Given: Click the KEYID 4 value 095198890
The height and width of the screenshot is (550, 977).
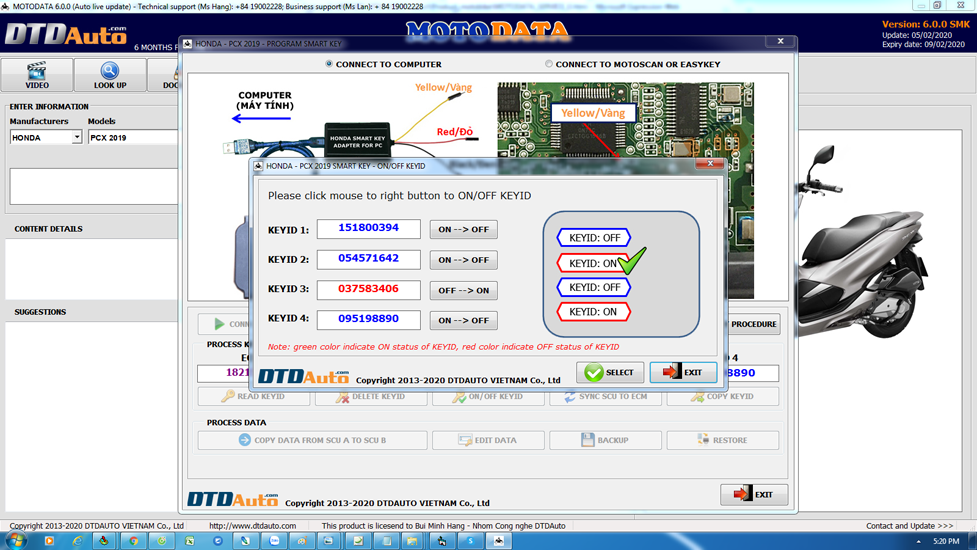Looking at the screenshot, I should click(x=368, y=320).
